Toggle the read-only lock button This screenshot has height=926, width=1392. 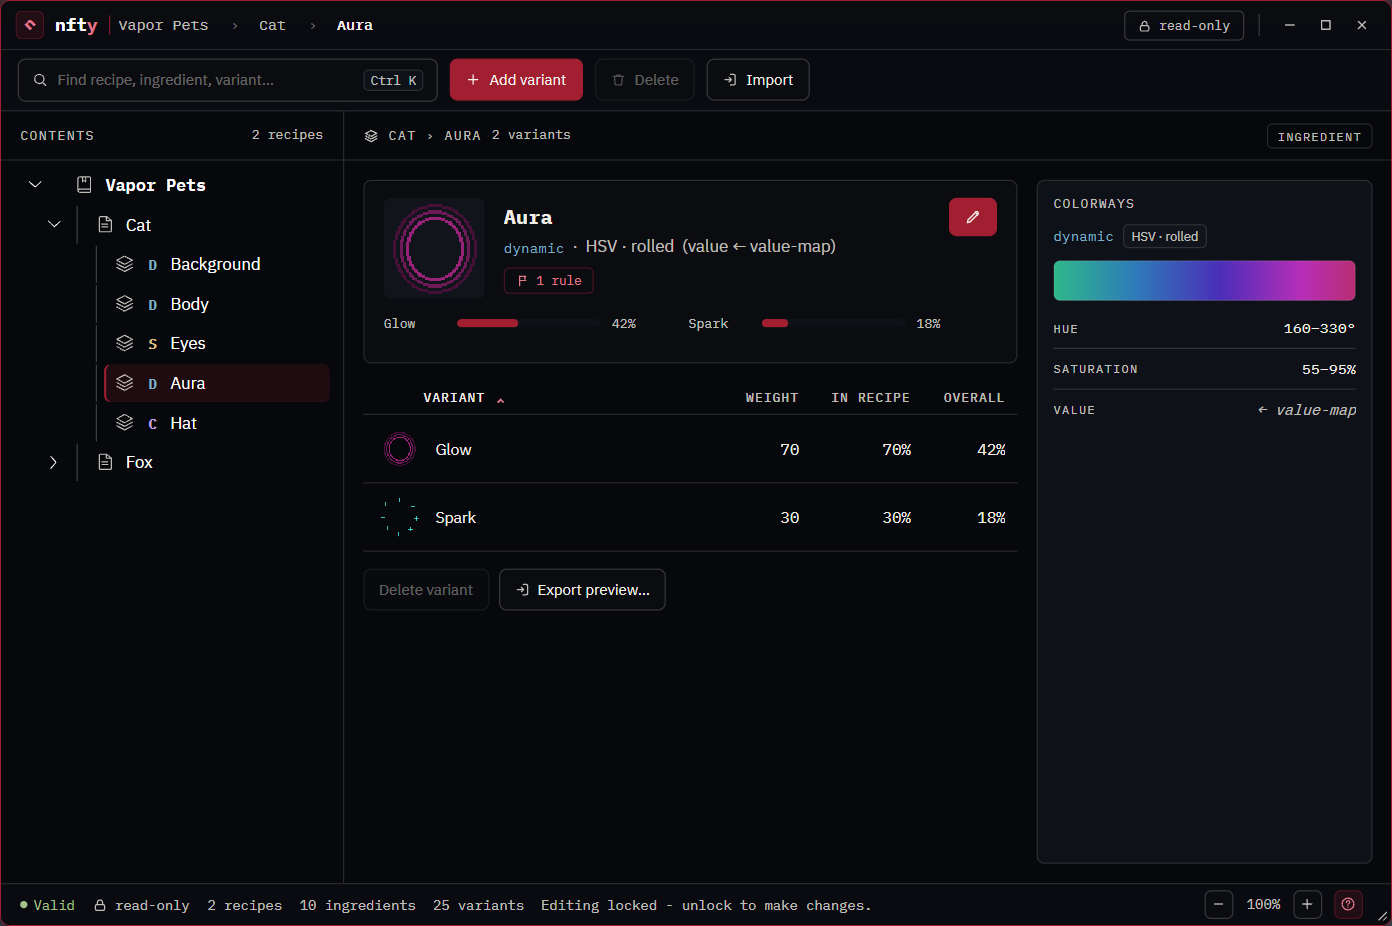pyautogui.click(x=1184, y=26)
